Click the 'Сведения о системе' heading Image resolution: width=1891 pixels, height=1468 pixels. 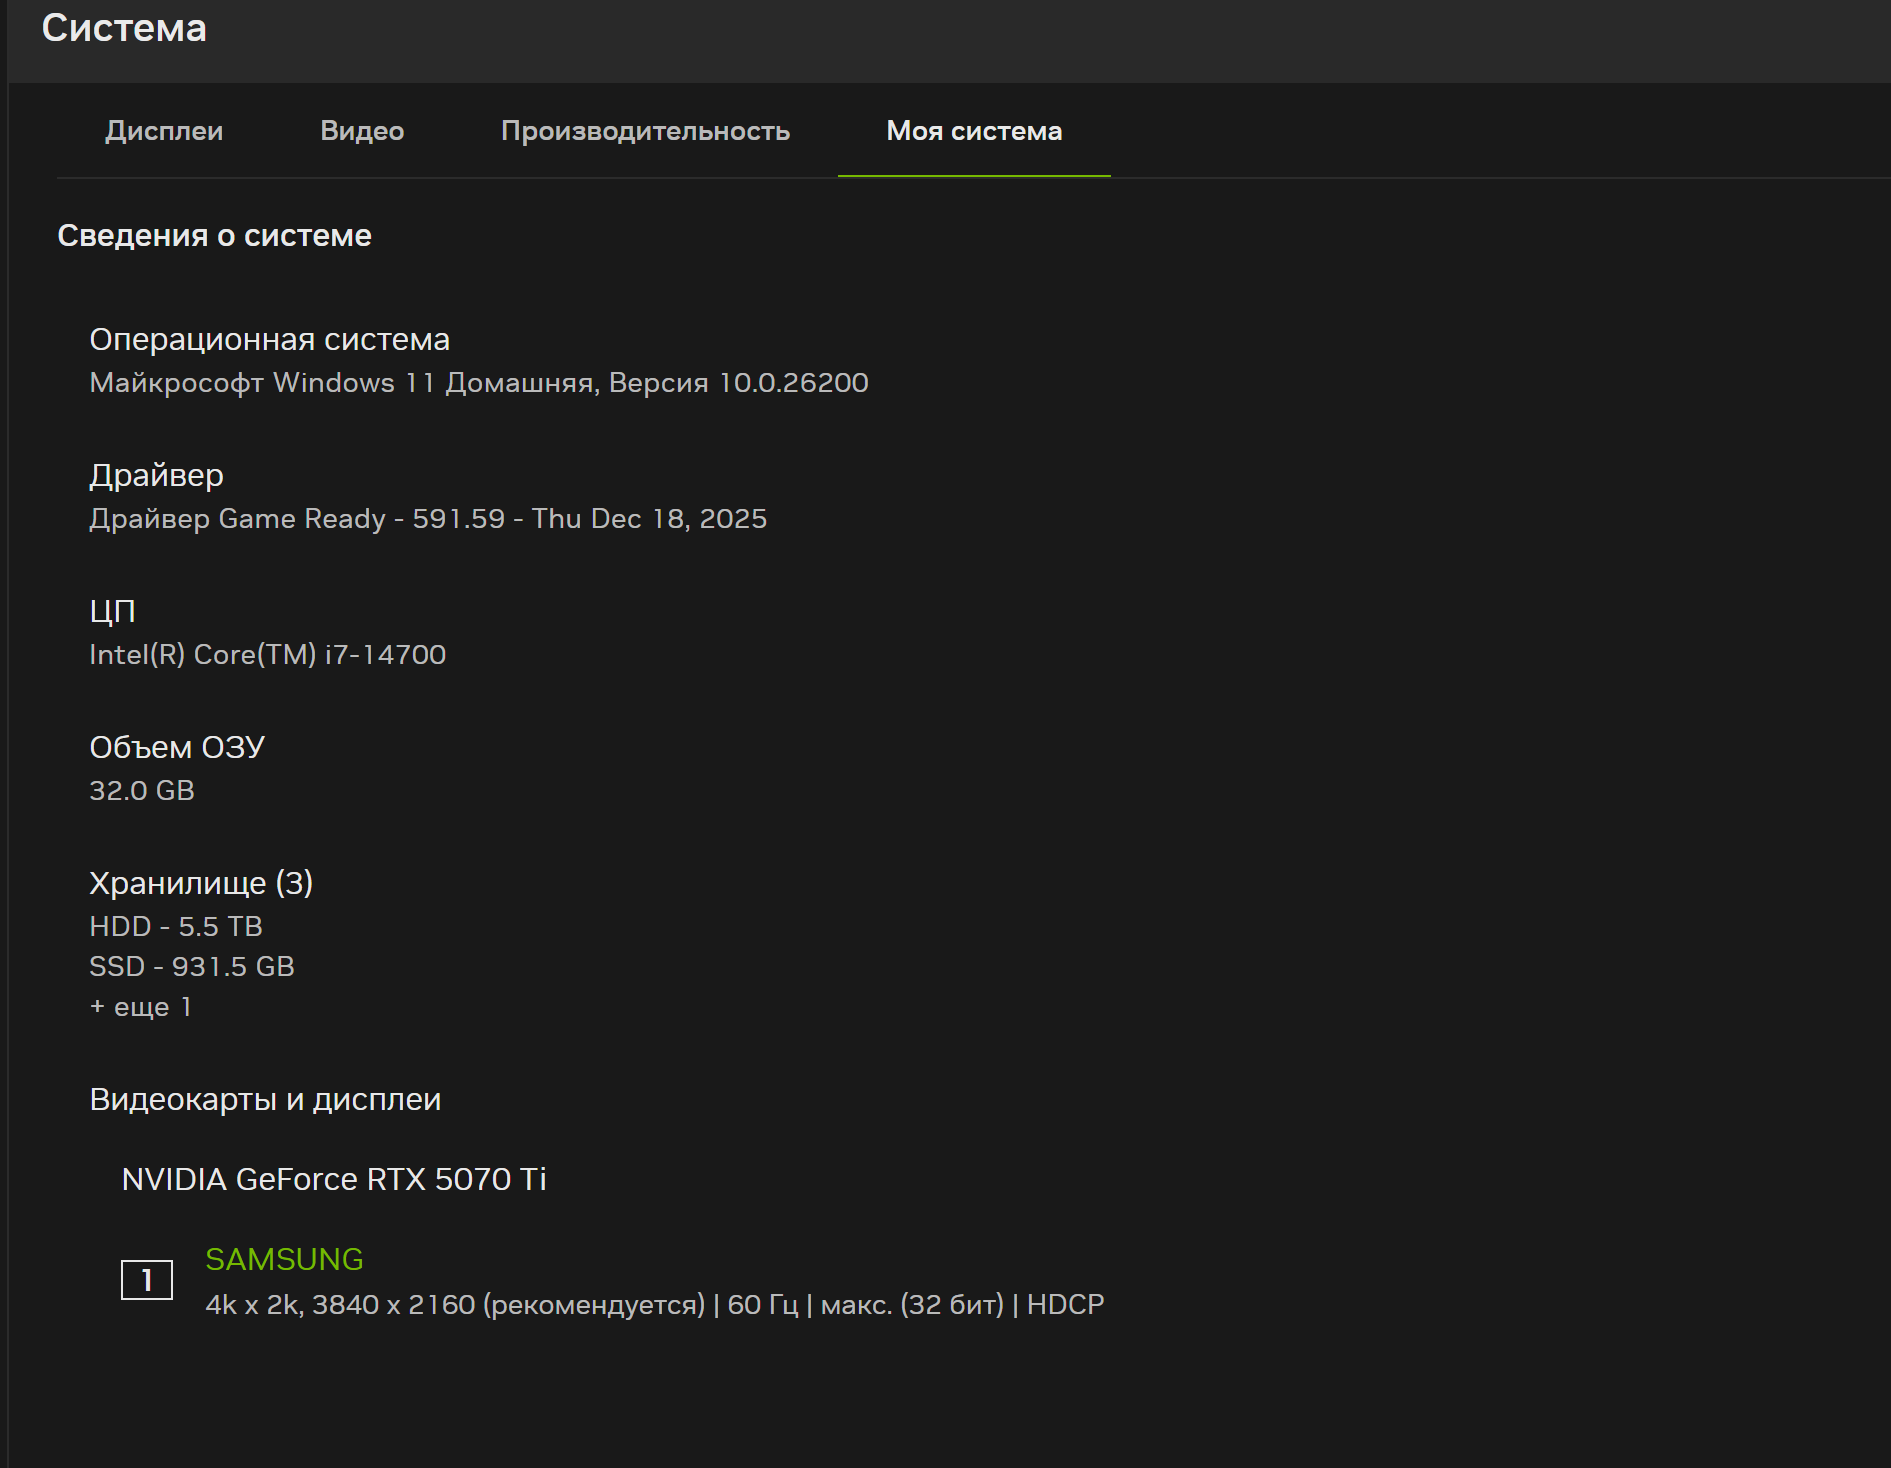tap(214, 235)
